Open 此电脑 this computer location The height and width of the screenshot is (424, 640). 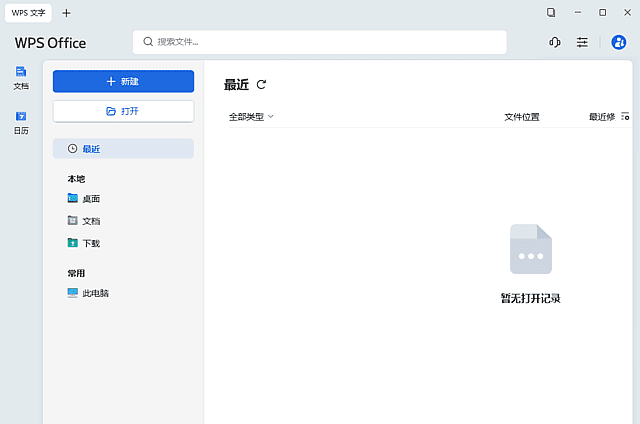tap(88, 293)
